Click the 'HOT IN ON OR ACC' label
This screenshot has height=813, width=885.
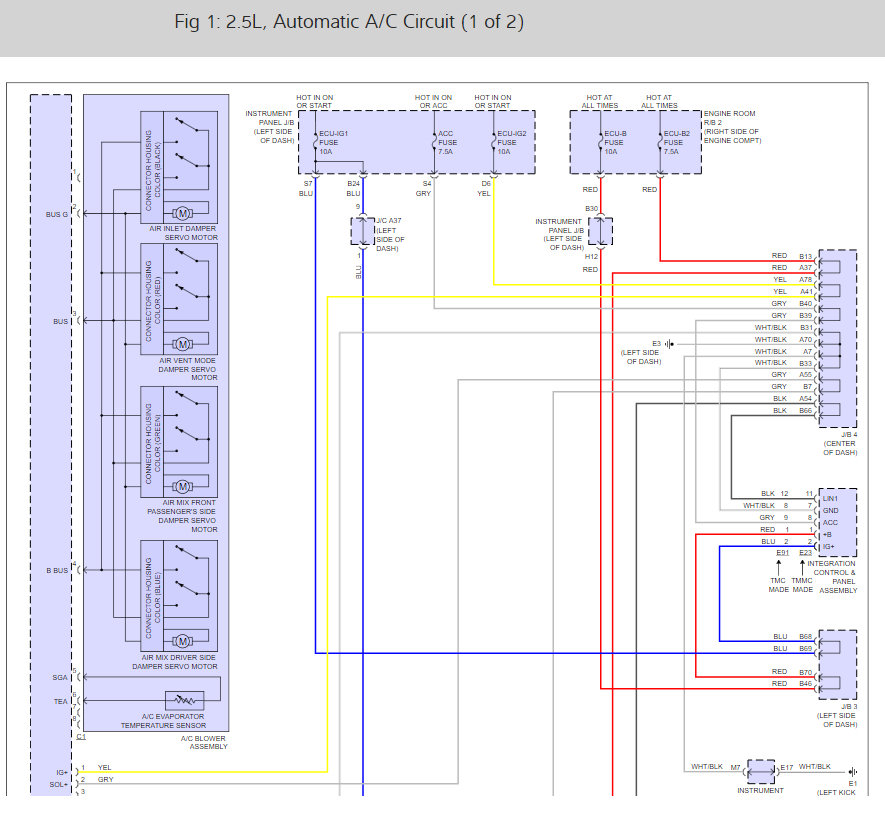coord(433,102)
